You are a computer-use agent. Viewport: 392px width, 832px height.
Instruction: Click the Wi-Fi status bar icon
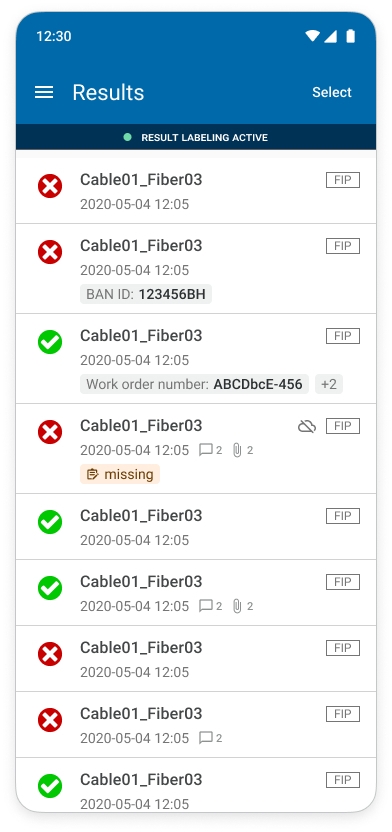tap(312, 36)
